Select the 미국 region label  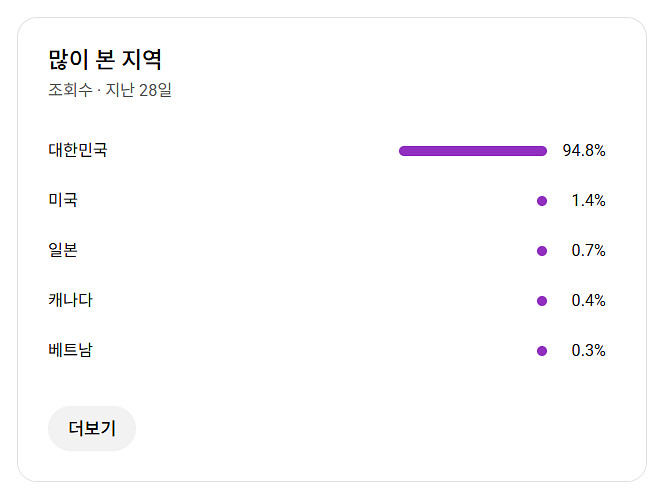point(63,201)
